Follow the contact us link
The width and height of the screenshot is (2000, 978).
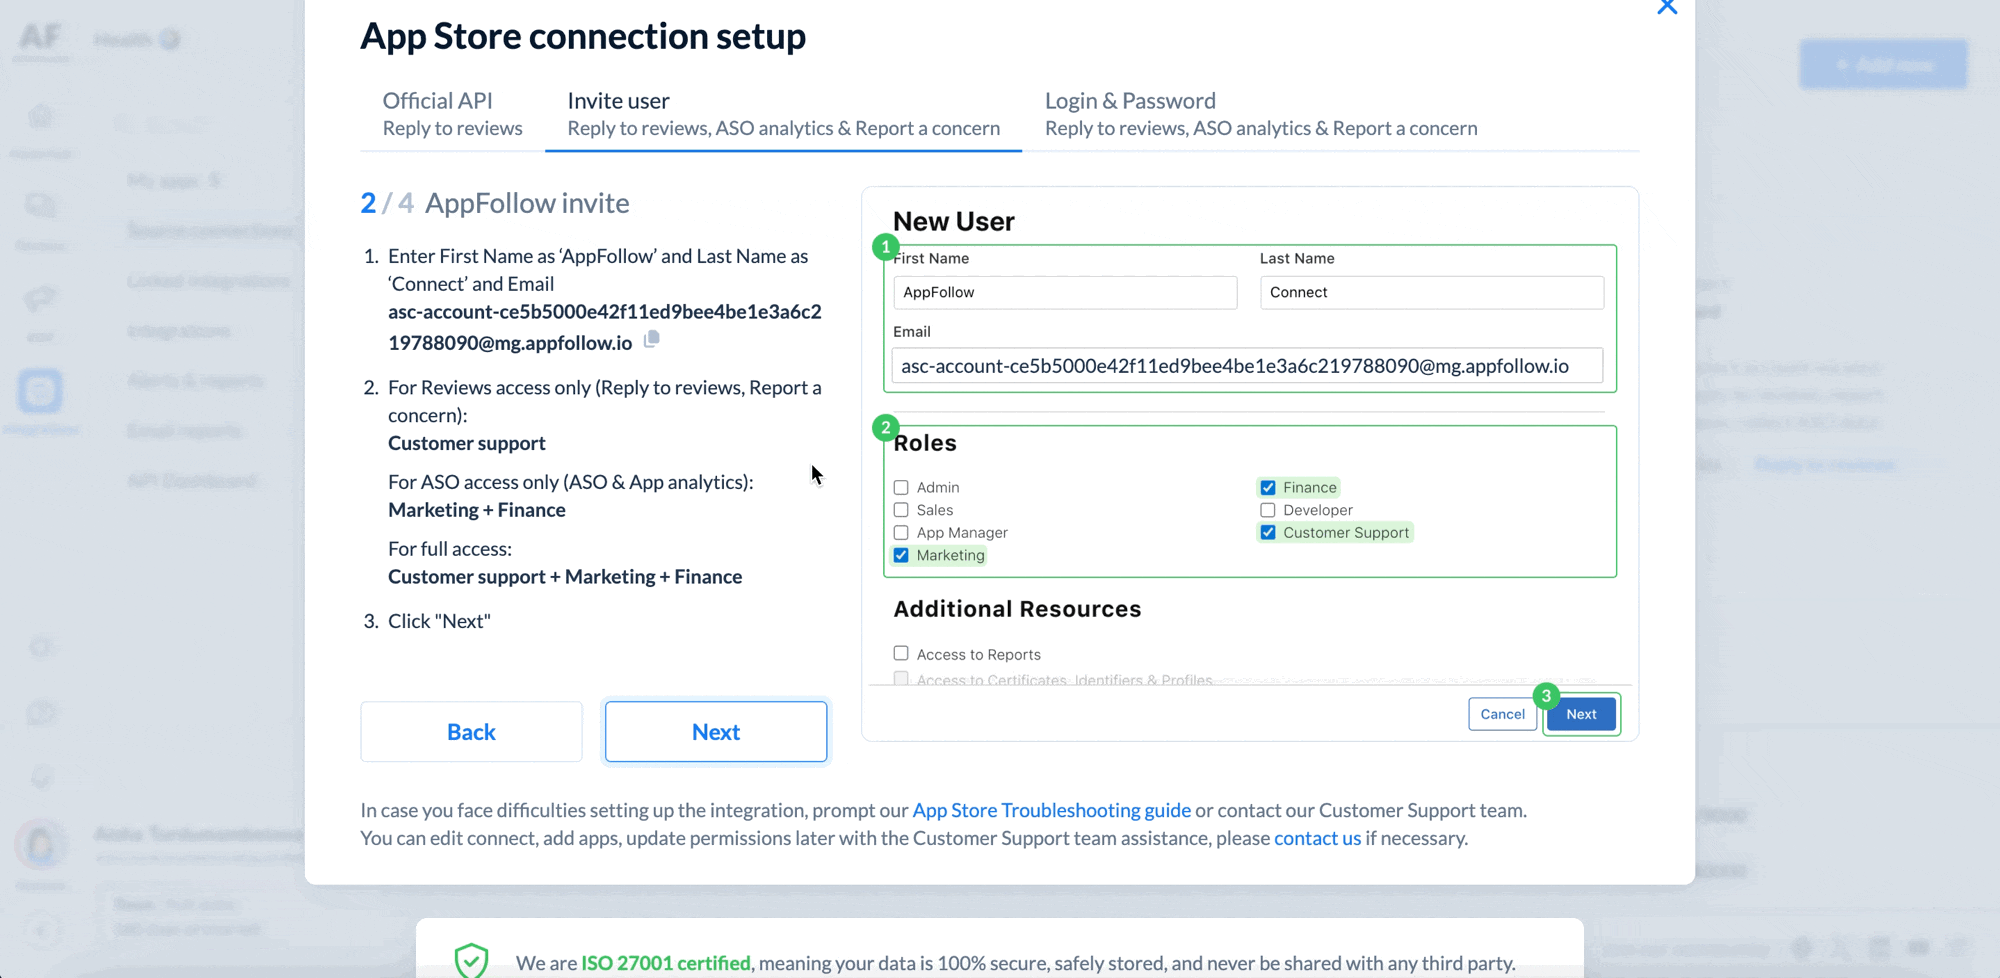point(1317,838)
